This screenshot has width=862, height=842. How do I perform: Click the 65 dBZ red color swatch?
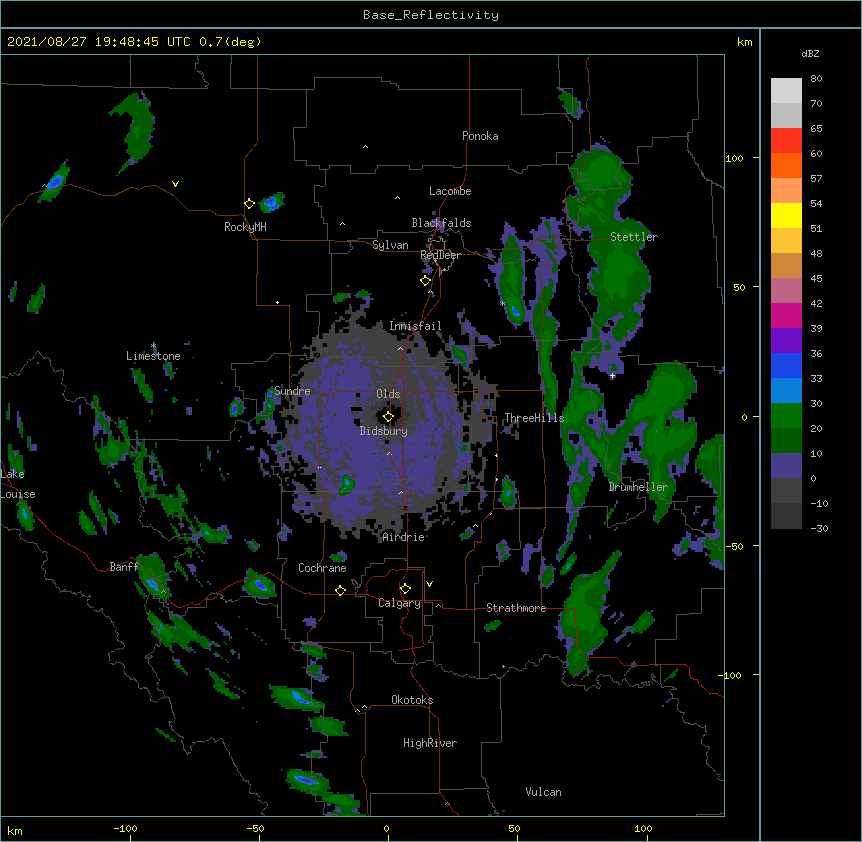click(786, 140)
